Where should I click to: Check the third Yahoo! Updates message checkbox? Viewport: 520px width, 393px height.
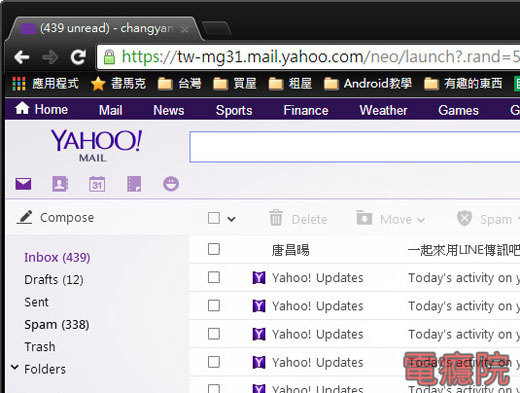(x=214, y=334)
